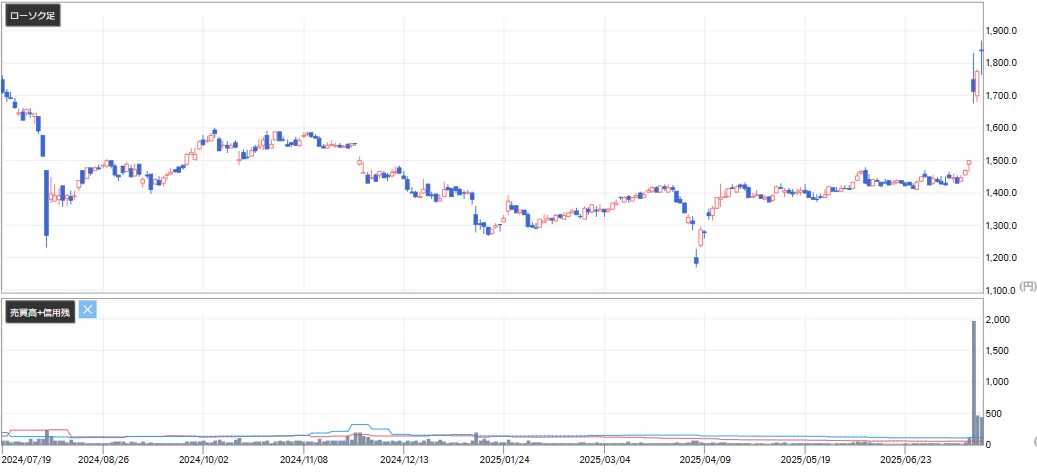Click the 売買高+信用残 panel label

click(x=40, y=312)
